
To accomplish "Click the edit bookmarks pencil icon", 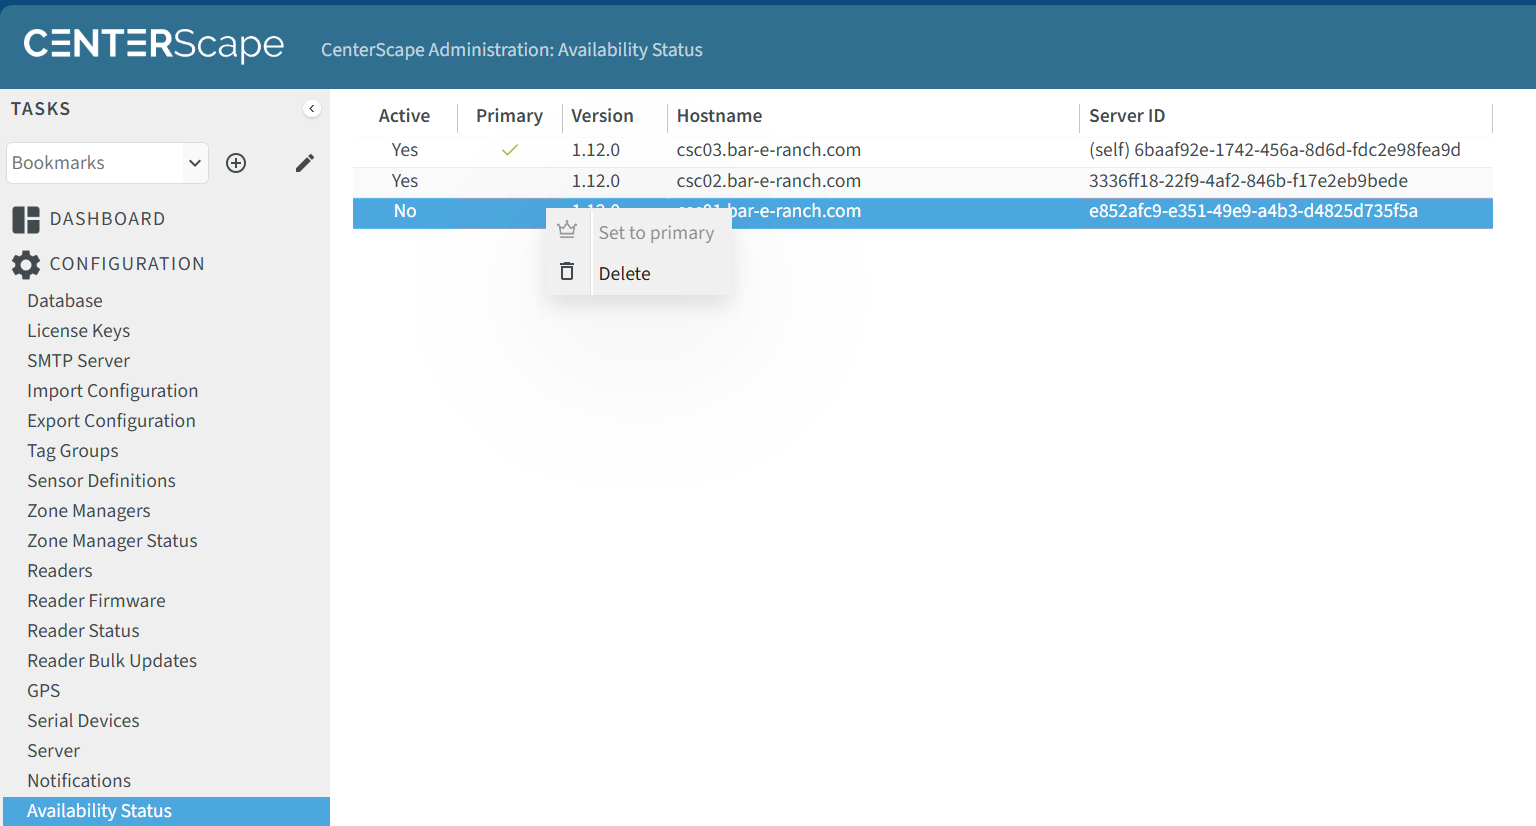I will point(305,163).
